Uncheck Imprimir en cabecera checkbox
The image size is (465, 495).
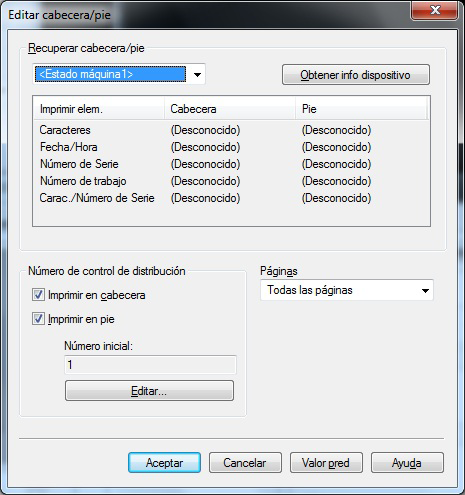pyautogui.click(x=38, y=295)
